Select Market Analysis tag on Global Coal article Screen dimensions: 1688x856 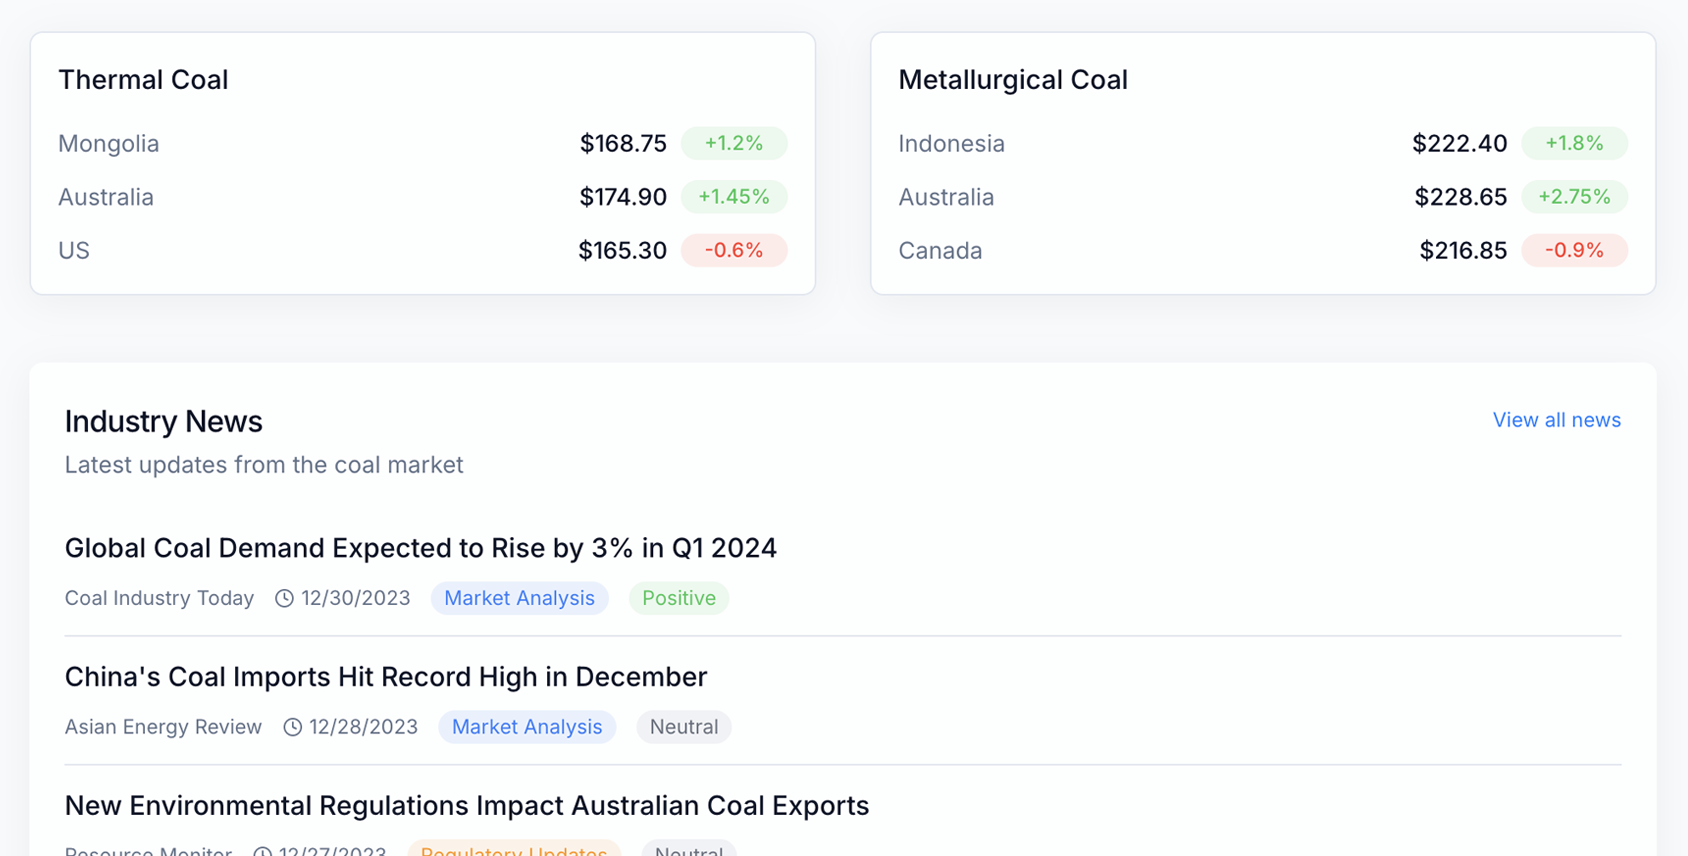tap(519, 598)
